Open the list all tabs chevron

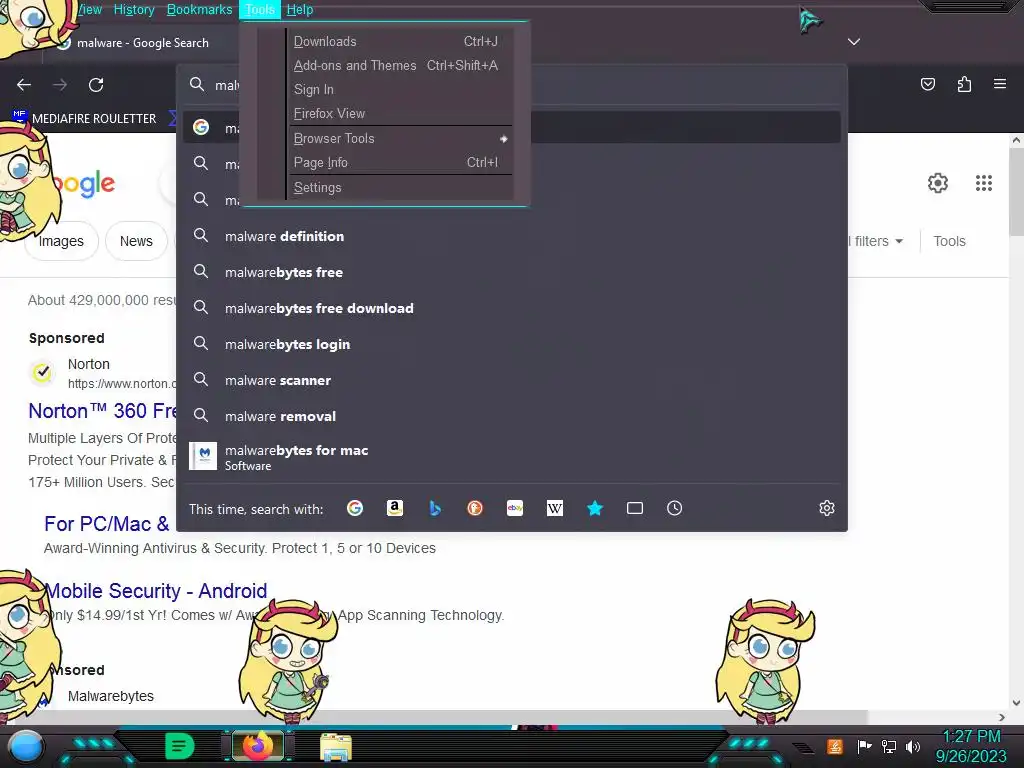(854, 42)
